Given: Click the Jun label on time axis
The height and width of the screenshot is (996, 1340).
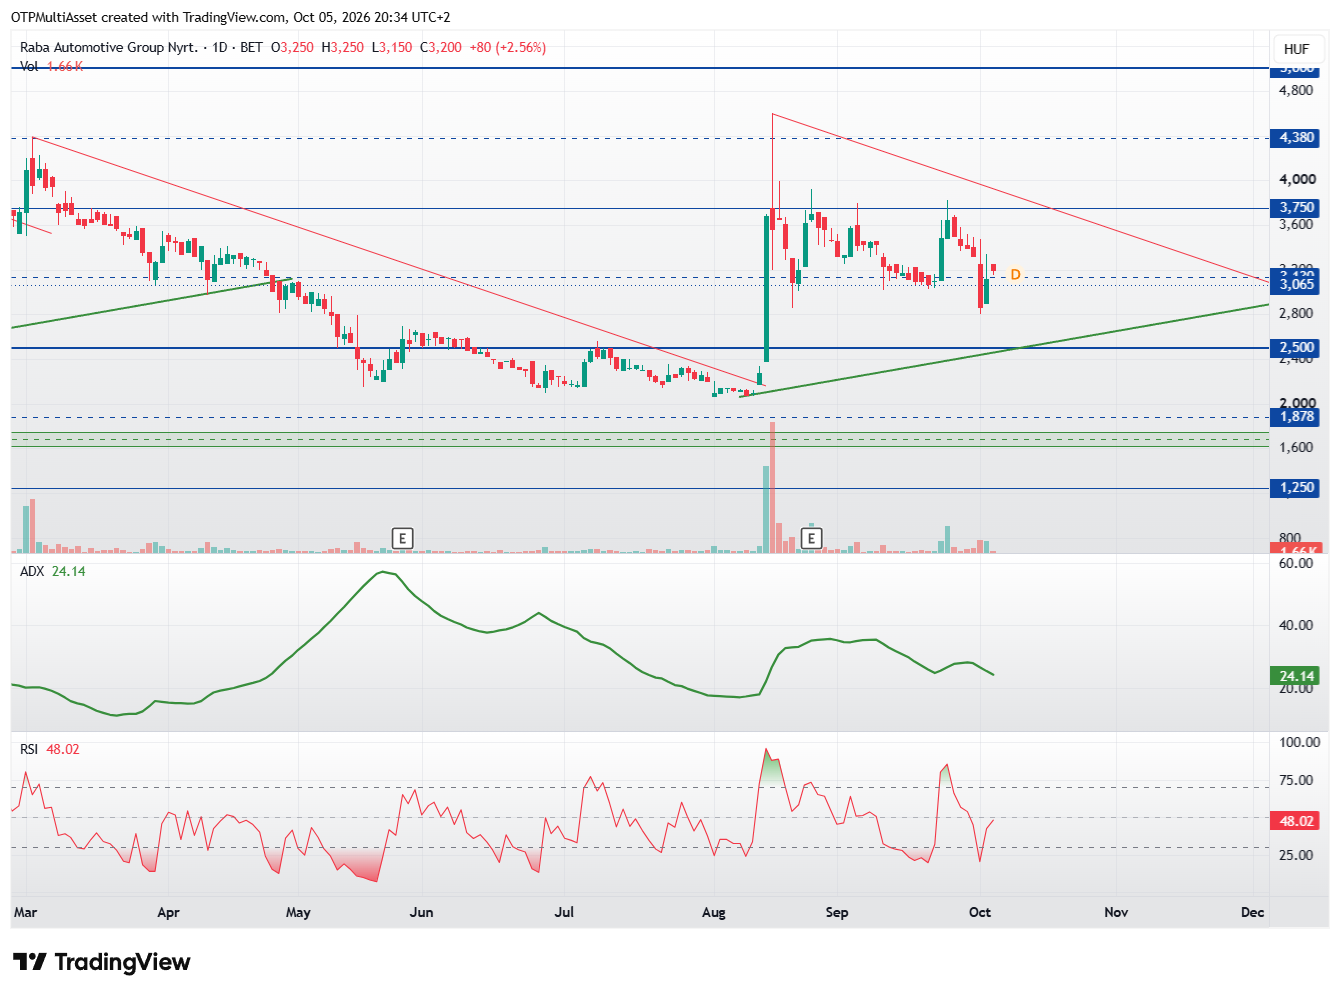Looking at the screenshot, I should [x=421, y=912].
